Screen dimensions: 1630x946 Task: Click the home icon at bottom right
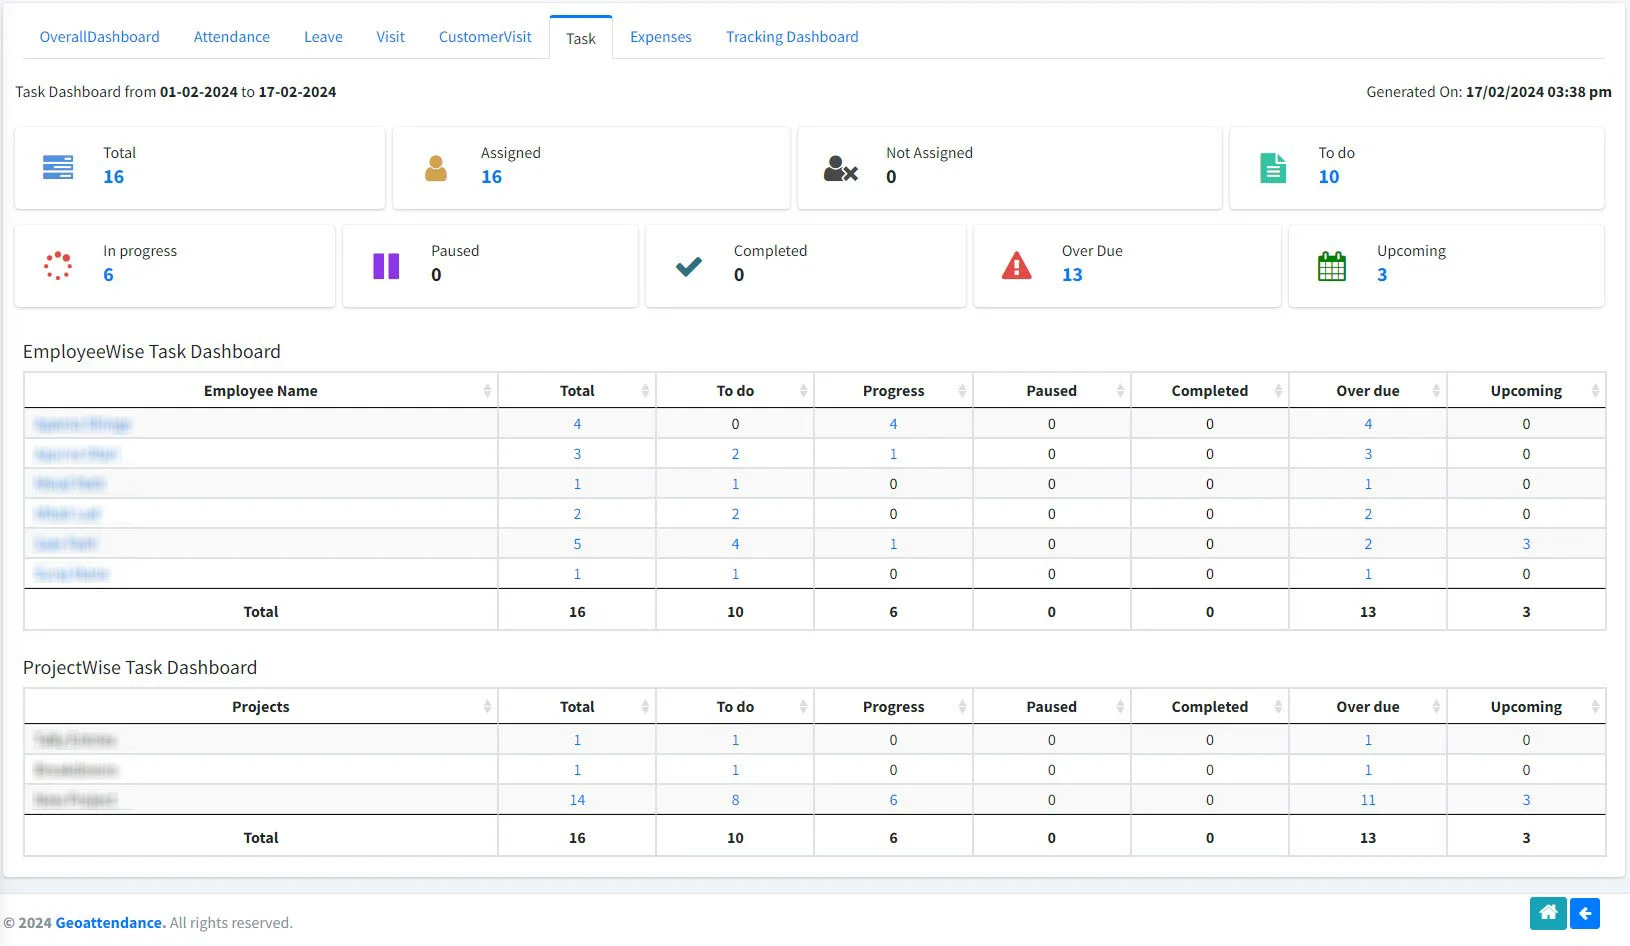click(1548, 913)
